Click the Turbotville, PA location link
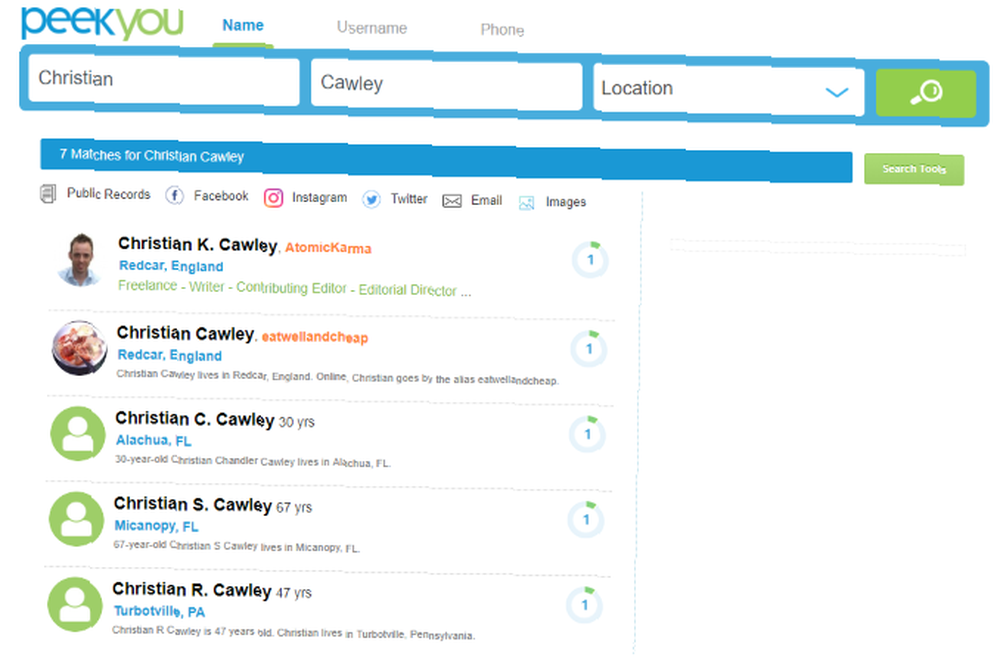Viewport: 1000px width, 663px height. [159, 611]
